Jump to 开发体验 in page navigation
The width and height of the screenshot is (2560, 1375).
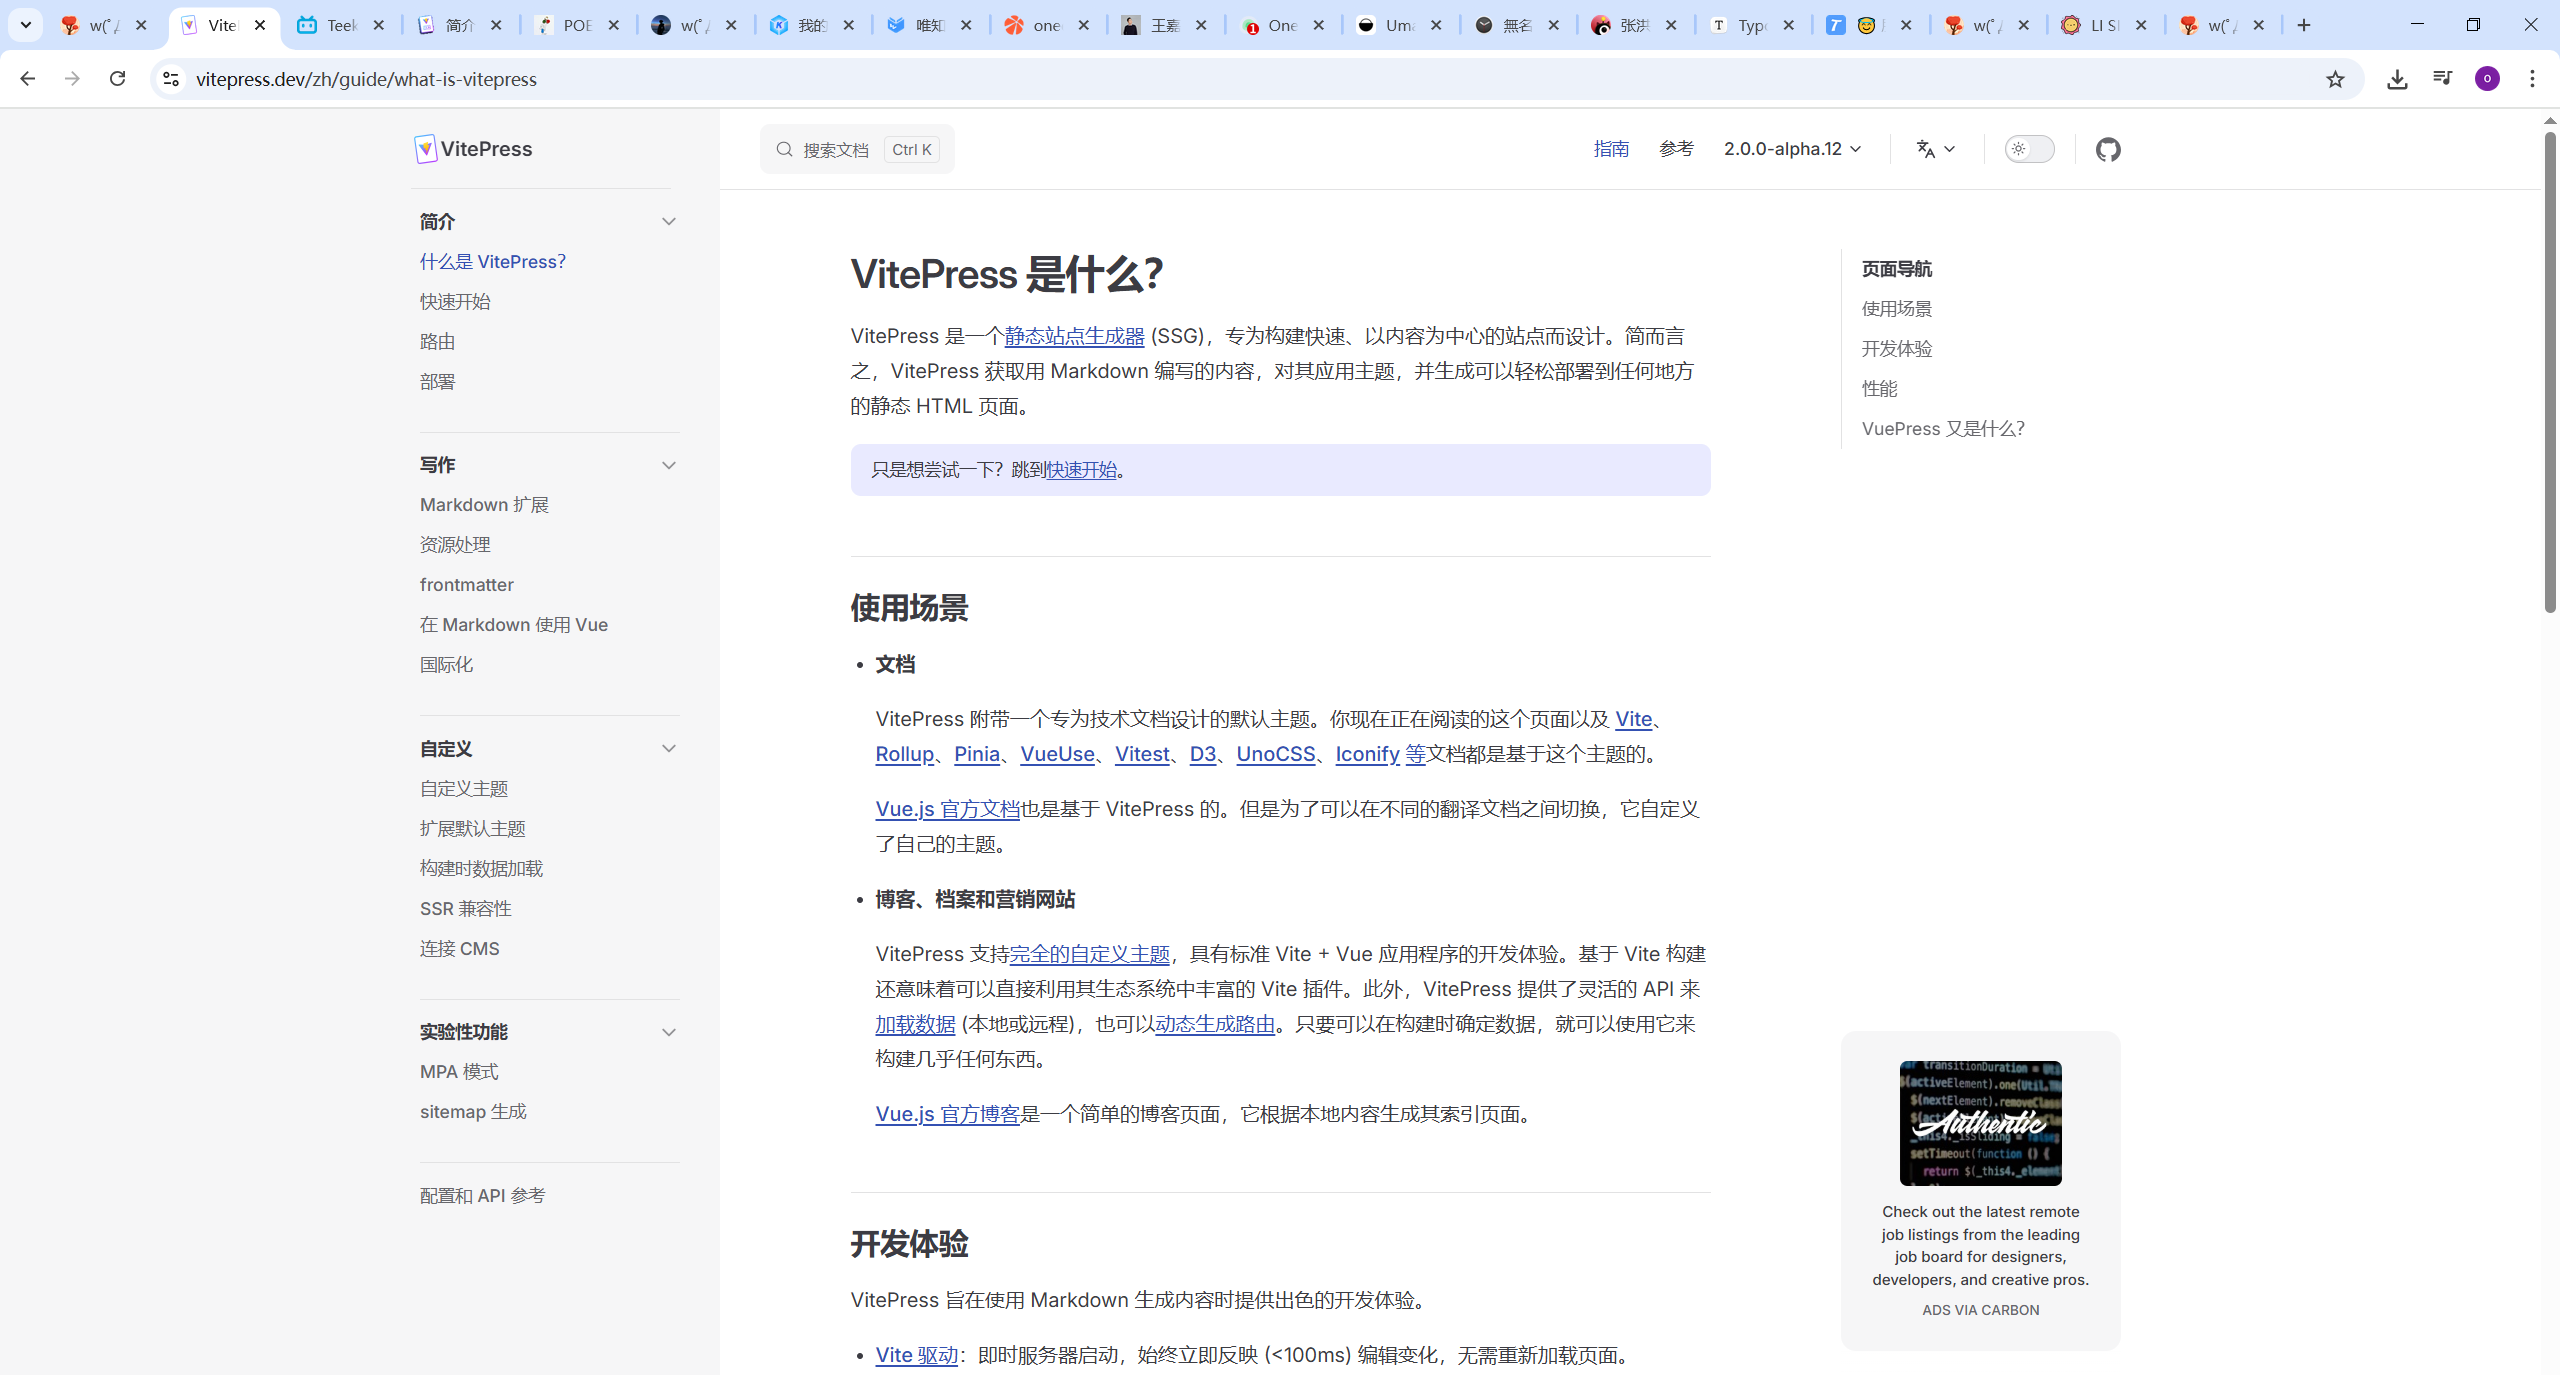1896,348
